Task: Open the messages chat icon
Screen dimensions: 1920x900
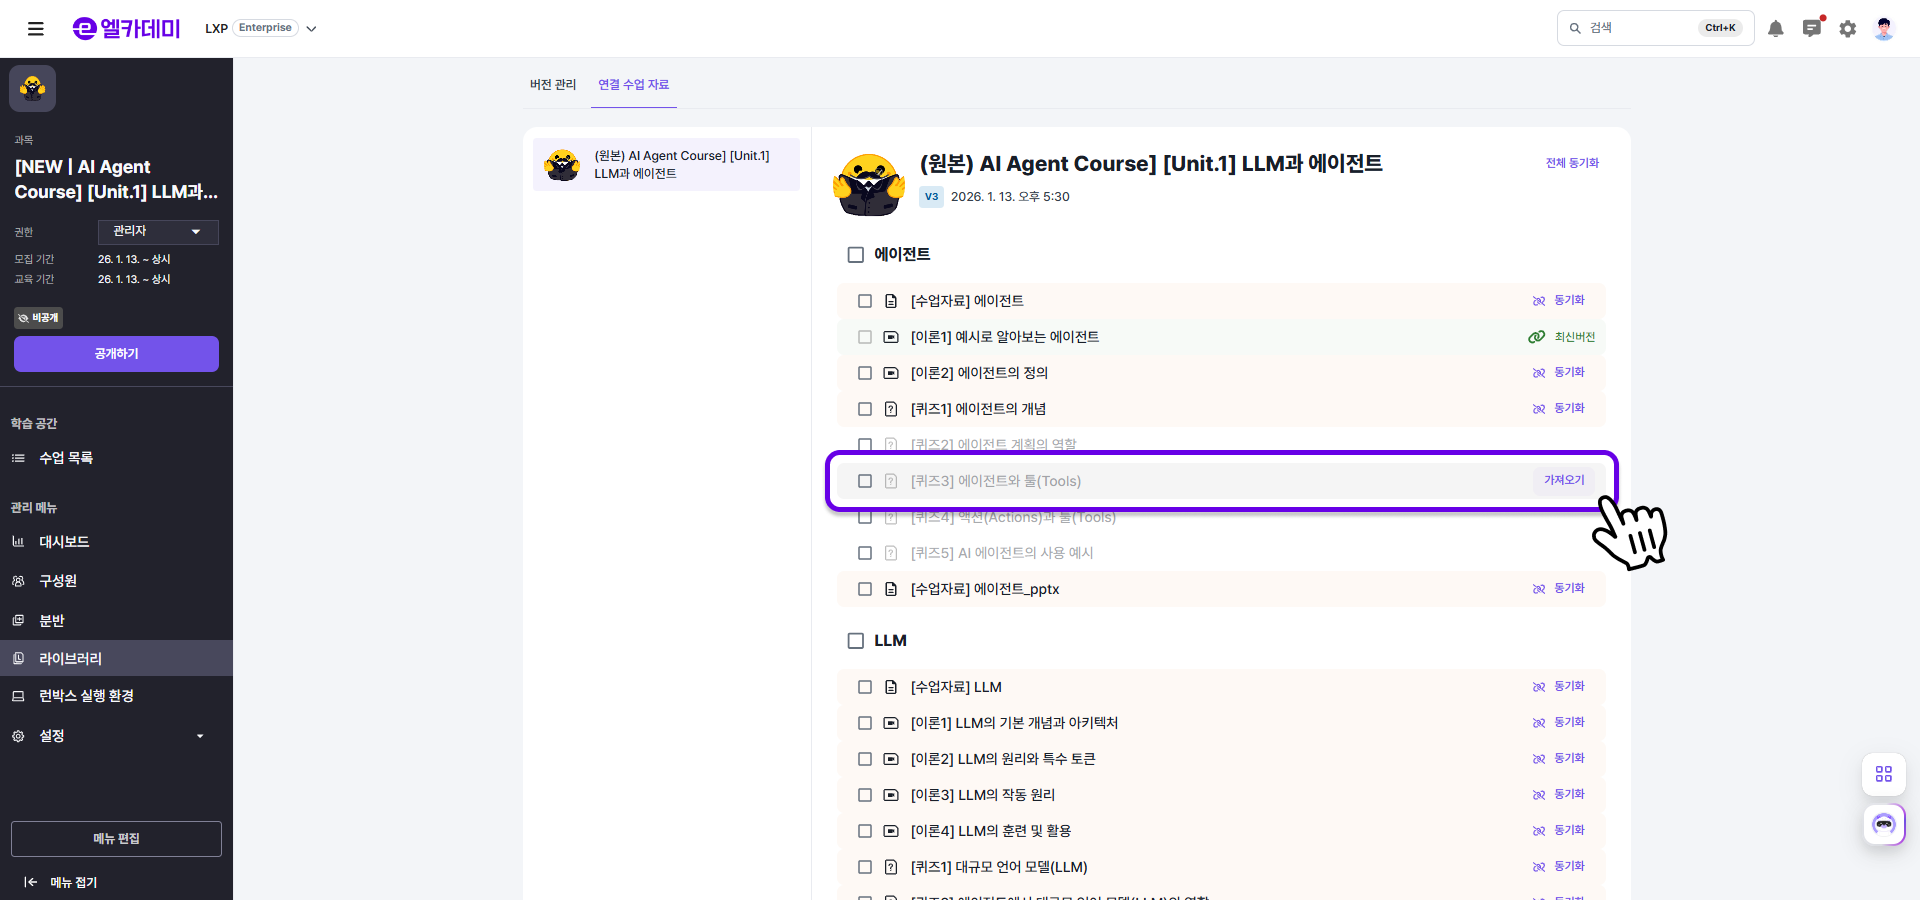Action: [x=1811, y=29]
